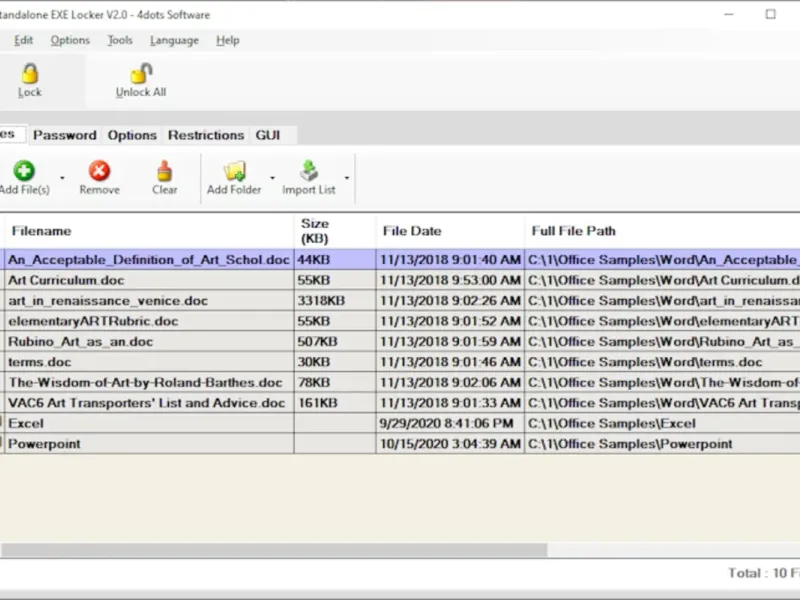
Task: Open the Language menu
Action: (173, 40)
